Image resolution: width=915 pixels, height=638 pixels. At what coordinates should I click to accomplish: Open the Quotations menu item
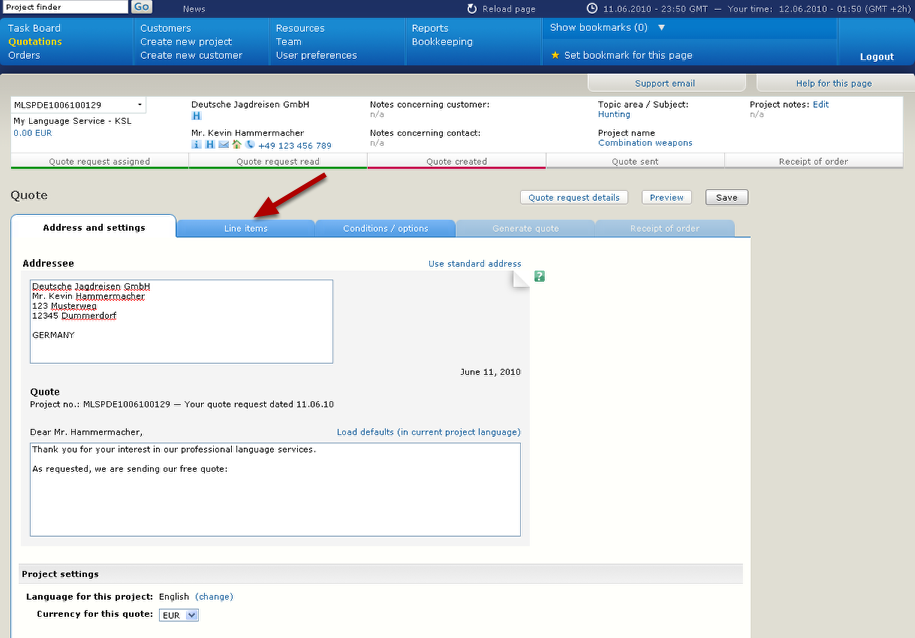pyautogui.click(x=35, y=42)
